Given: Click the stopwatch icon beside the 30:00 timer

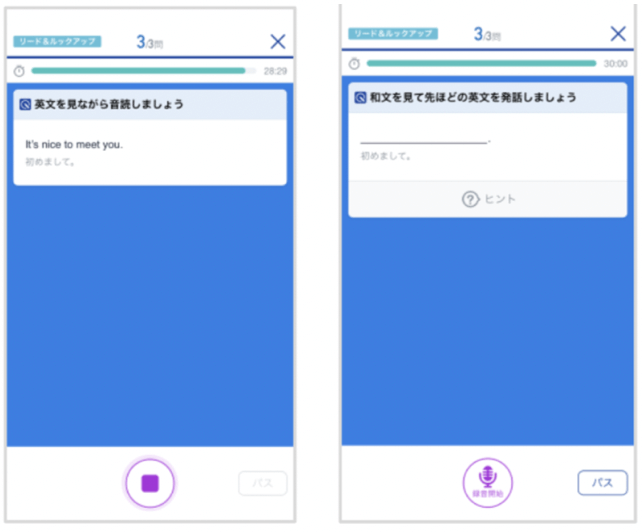Looking at the screenshot, I should tap(354, 63).
